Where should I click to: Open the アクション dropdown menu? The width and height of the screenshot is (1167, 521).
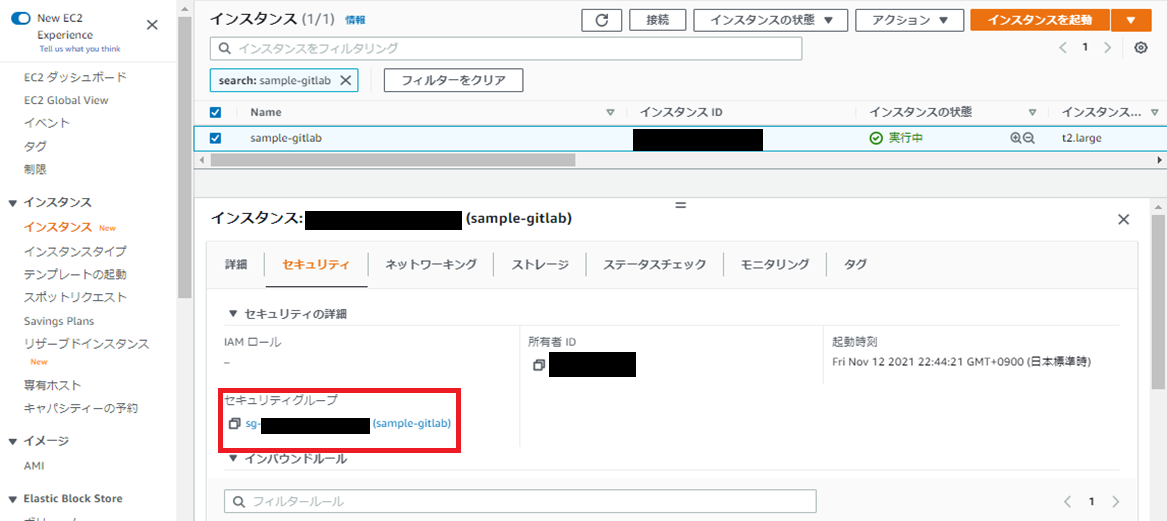pyautogui.click(x=909, y=20)
